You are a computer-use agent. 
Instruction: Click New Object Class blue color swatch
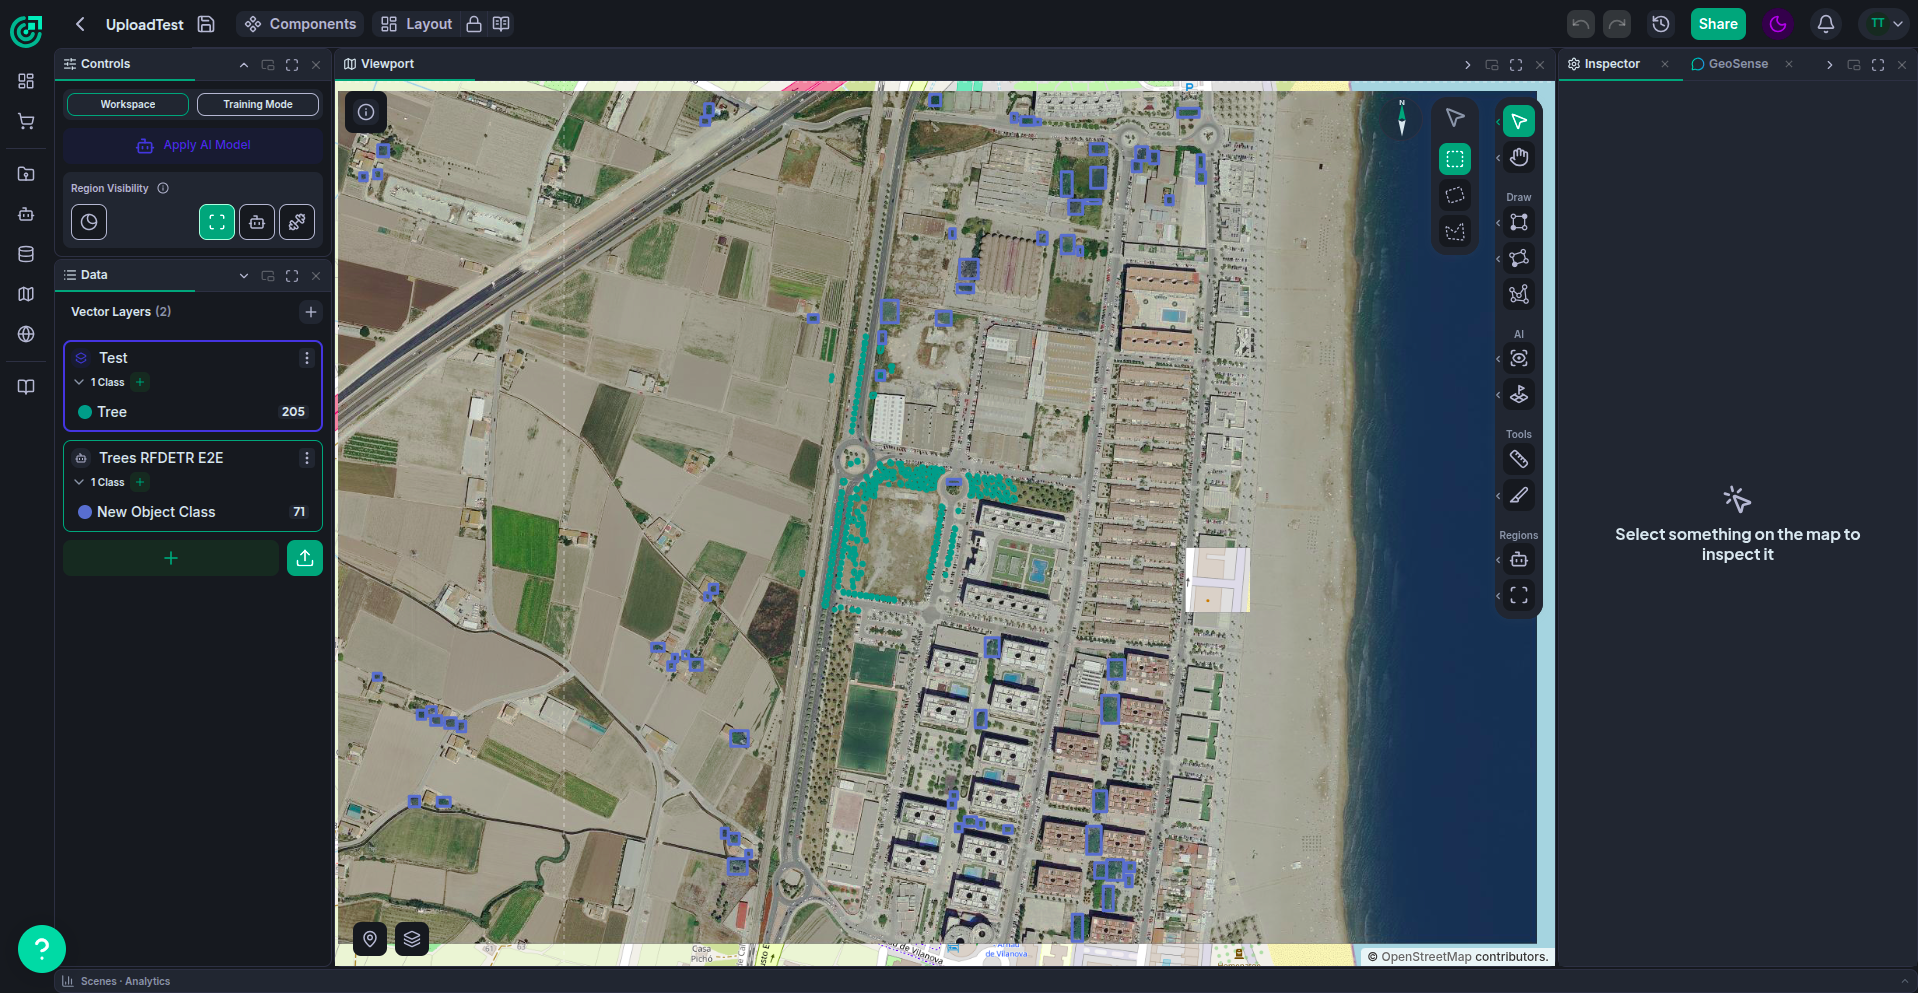pyautogui.click(x=85, y=512)
